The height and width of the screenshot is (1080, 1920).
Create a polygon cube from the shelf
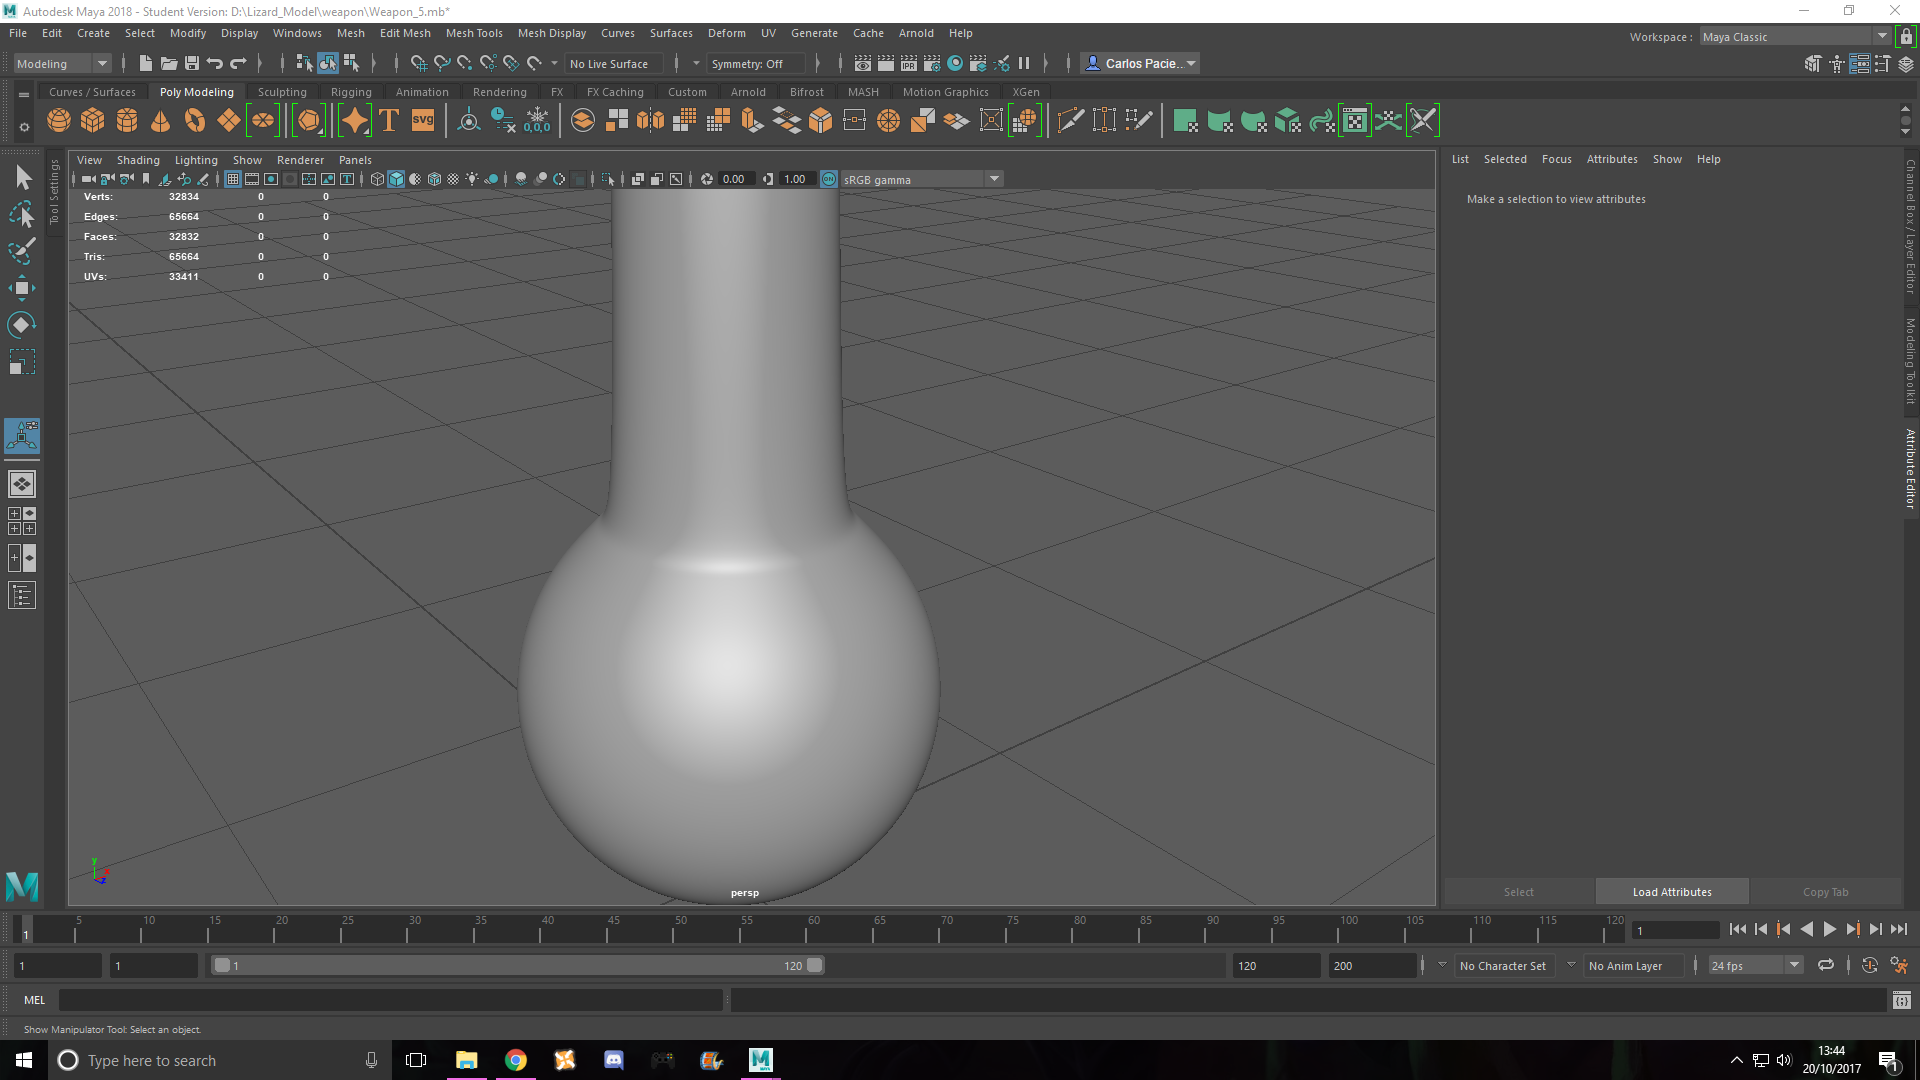pyautogui.click(x=92, y=120)
